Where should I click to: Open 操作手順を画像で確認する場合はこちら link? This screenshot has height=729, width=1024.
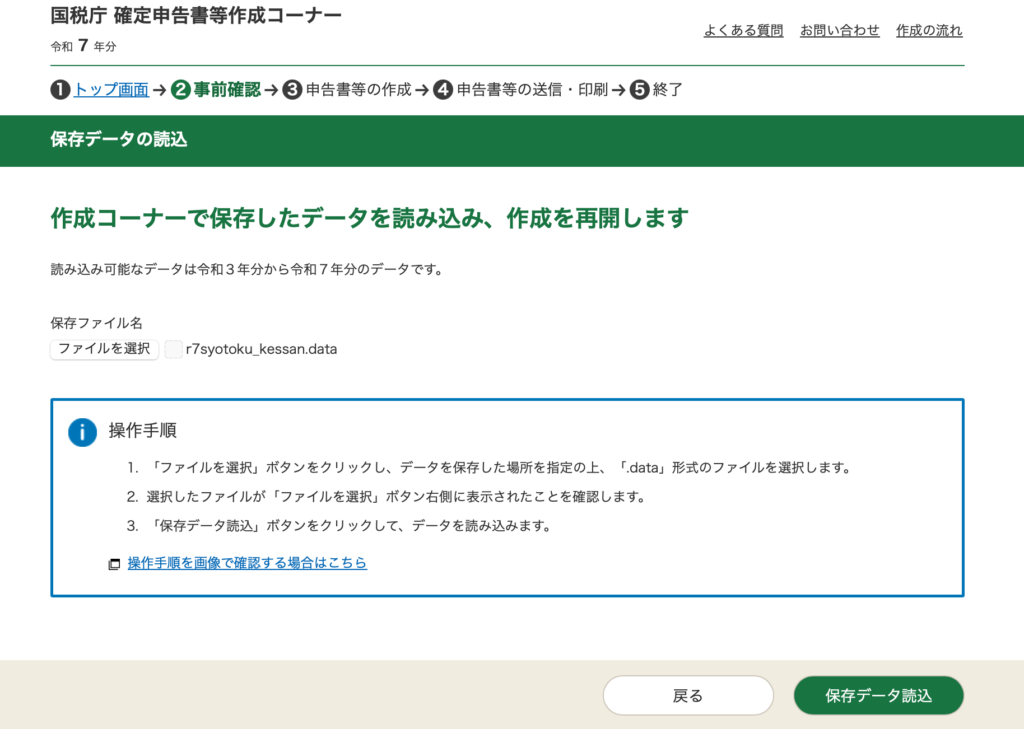coord(247,563)
